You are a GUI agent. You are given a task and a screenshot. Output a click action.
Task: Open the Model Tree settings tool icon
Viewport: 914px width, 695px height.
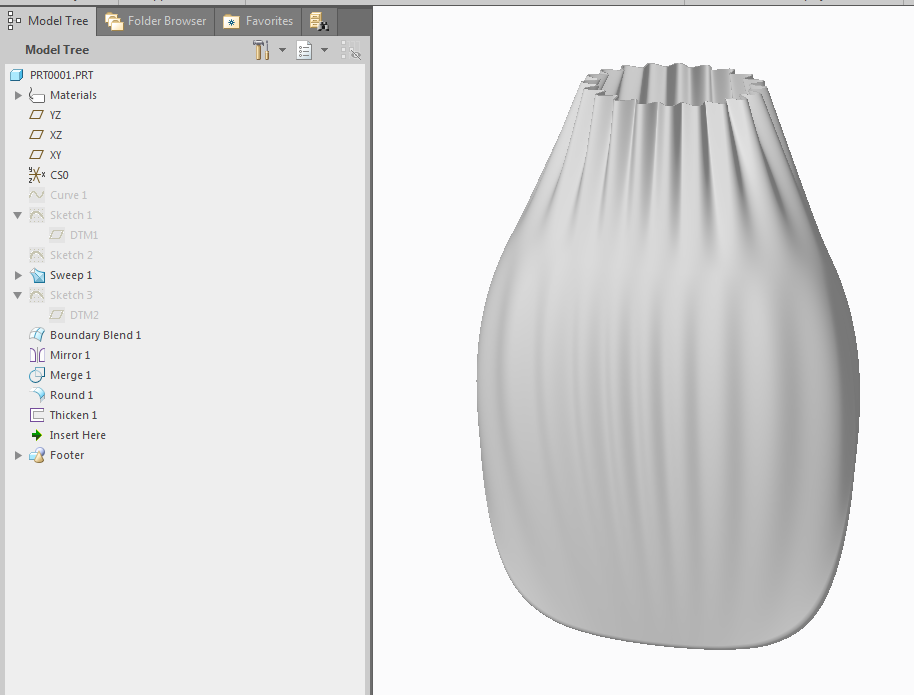pyautogui.click(x=262, y=50)
